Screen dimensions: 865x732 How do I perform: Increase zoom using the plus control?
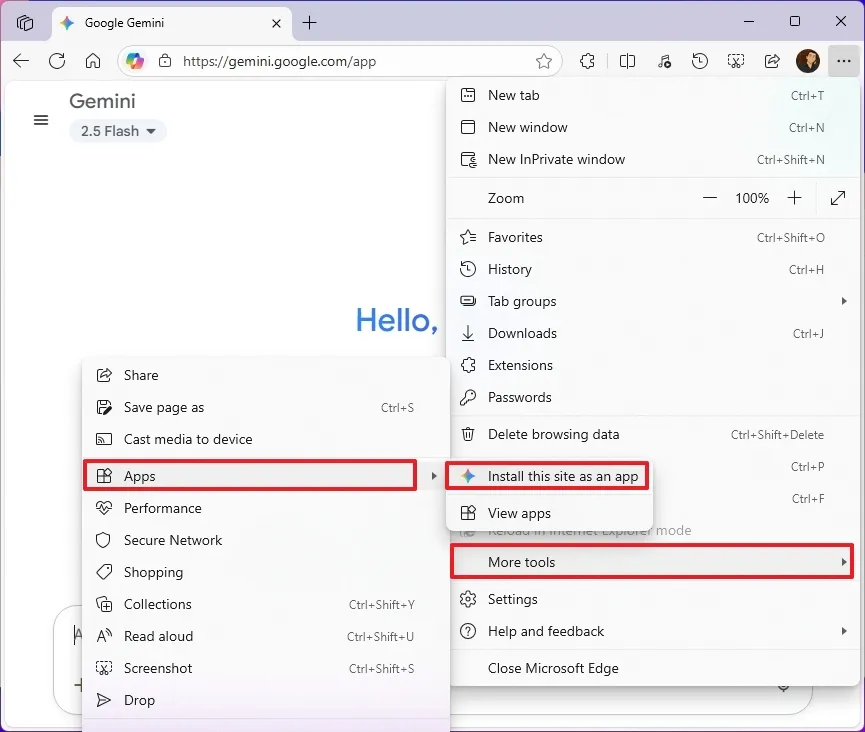794,198
